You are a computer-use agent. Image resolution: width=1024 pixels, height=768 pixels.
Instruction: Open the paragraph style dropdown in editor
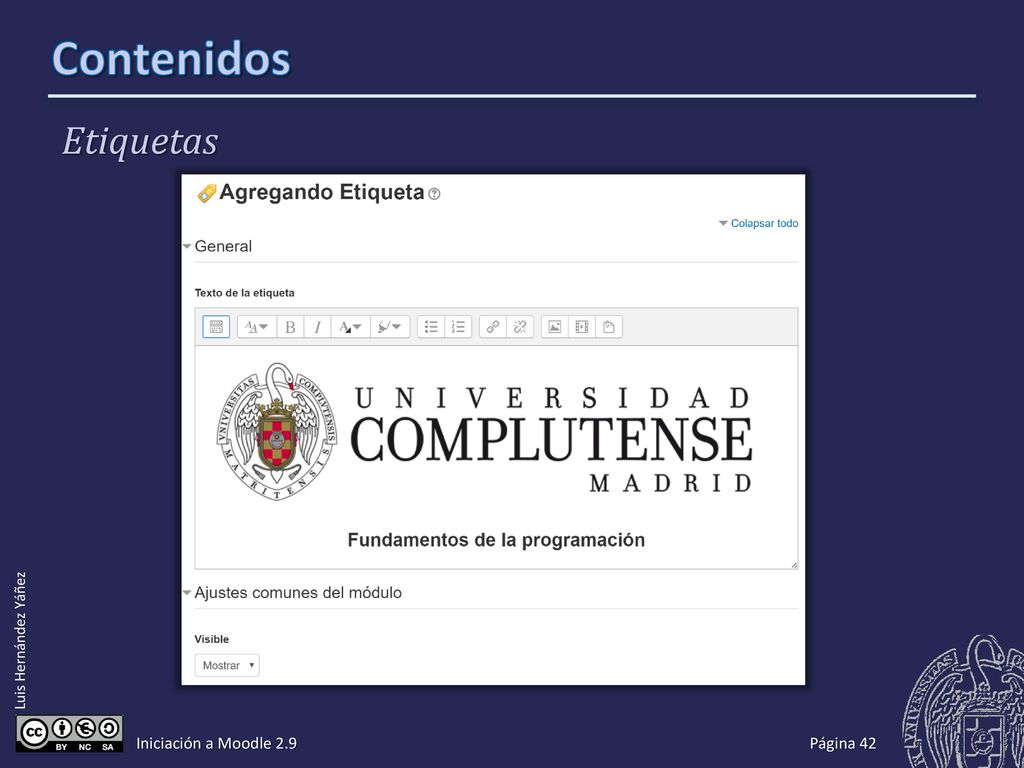point(257,327)
